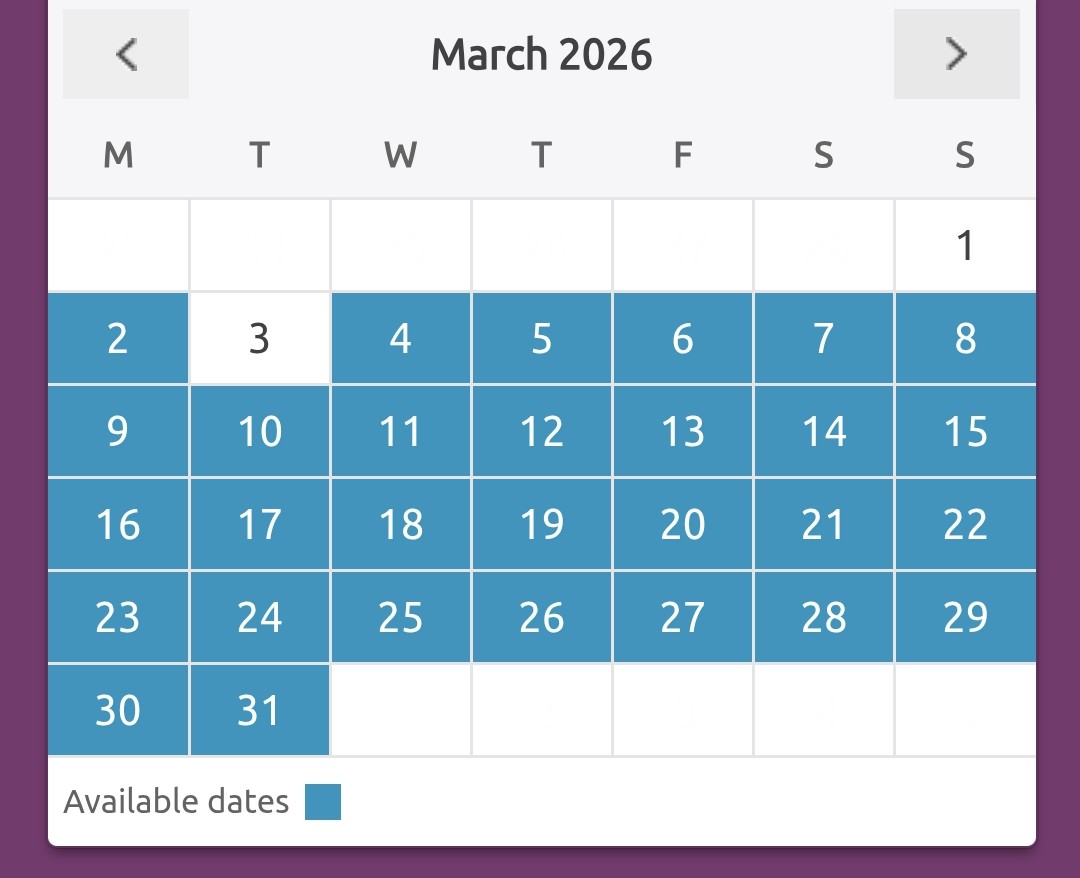1080x878 pixels.
Task: Pick Saturday March 28
Action: click(x=824, y=618)
